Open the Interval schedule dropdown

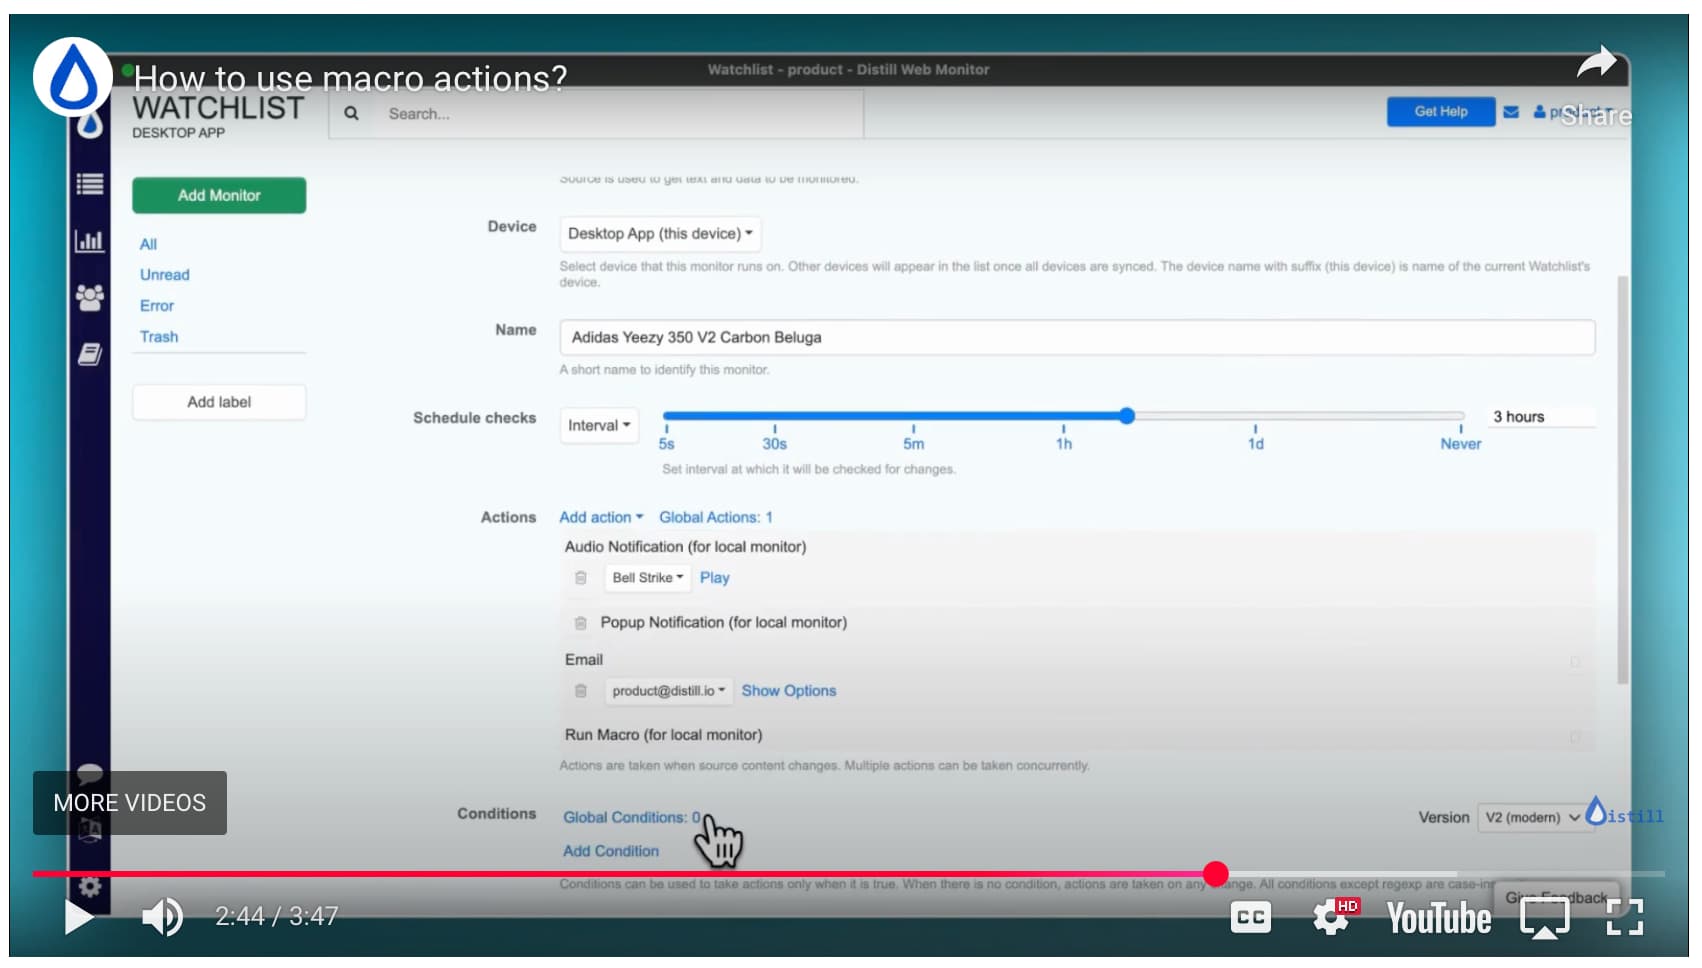(599, 426)
